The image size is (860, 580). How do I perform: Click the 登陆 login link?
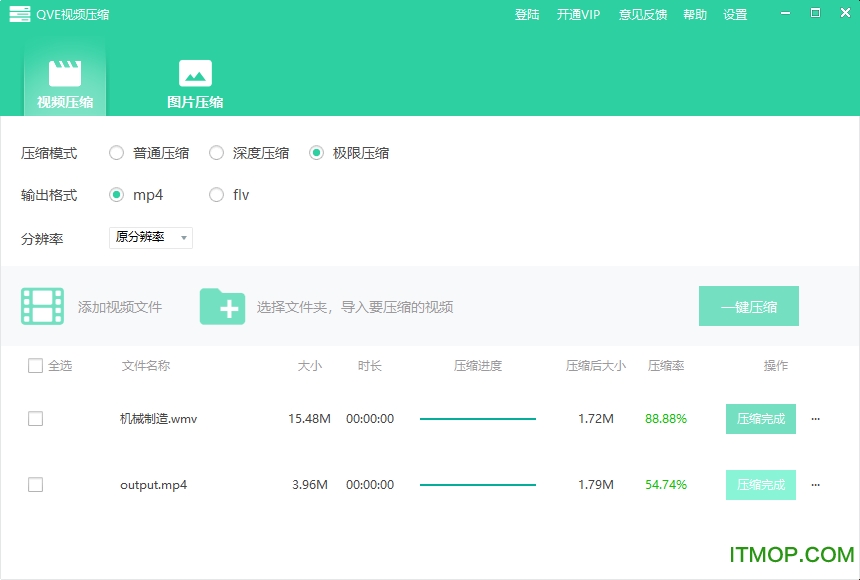[x=527, y=14]
